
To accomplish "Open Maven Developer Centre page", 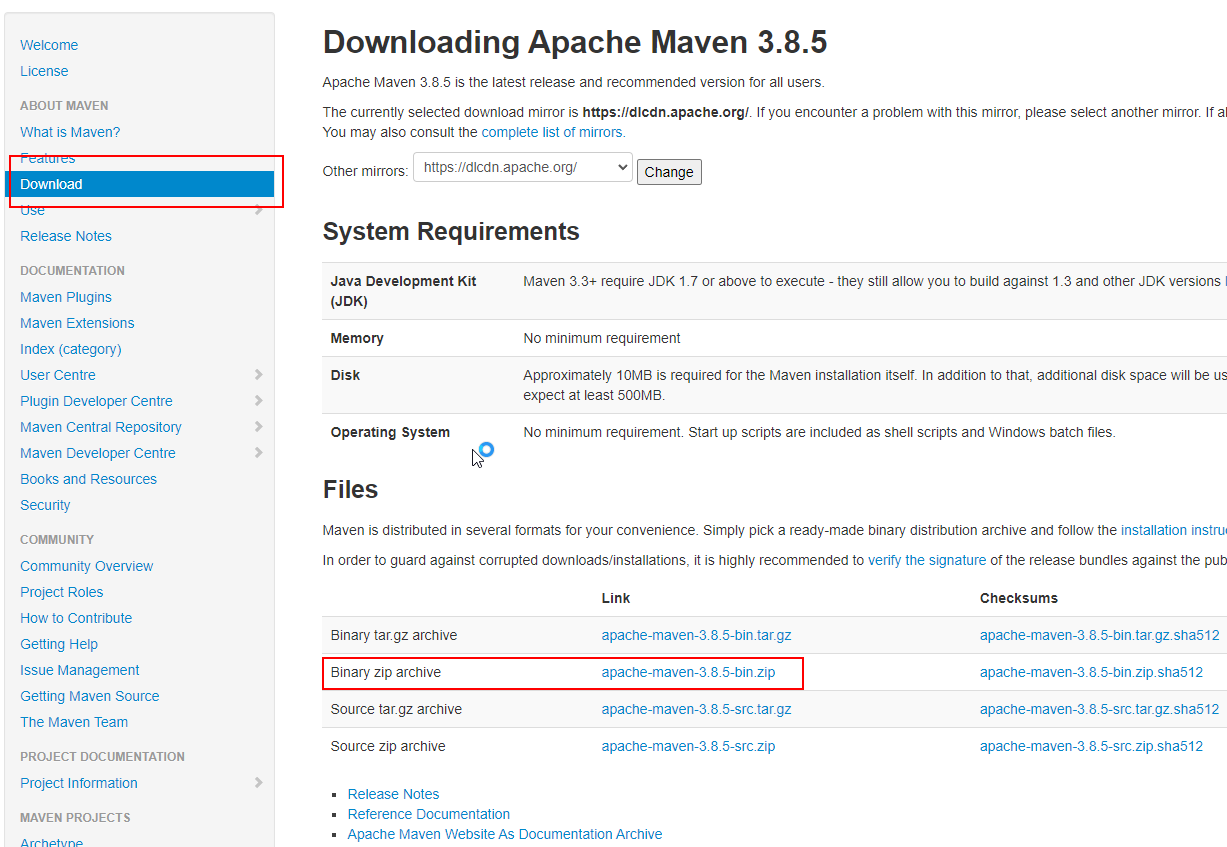I will click(x=98, y=453).
